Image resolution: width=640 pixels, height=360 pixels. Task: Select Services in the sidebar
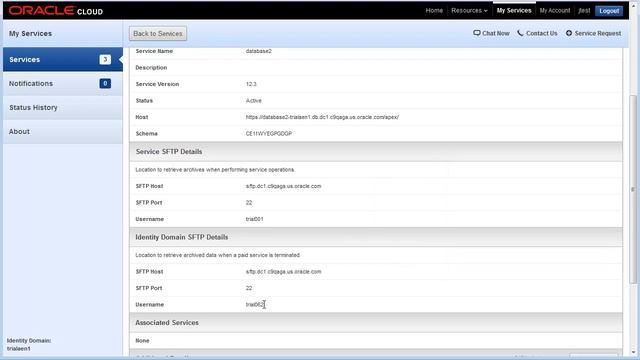click(x=63, y=60)
